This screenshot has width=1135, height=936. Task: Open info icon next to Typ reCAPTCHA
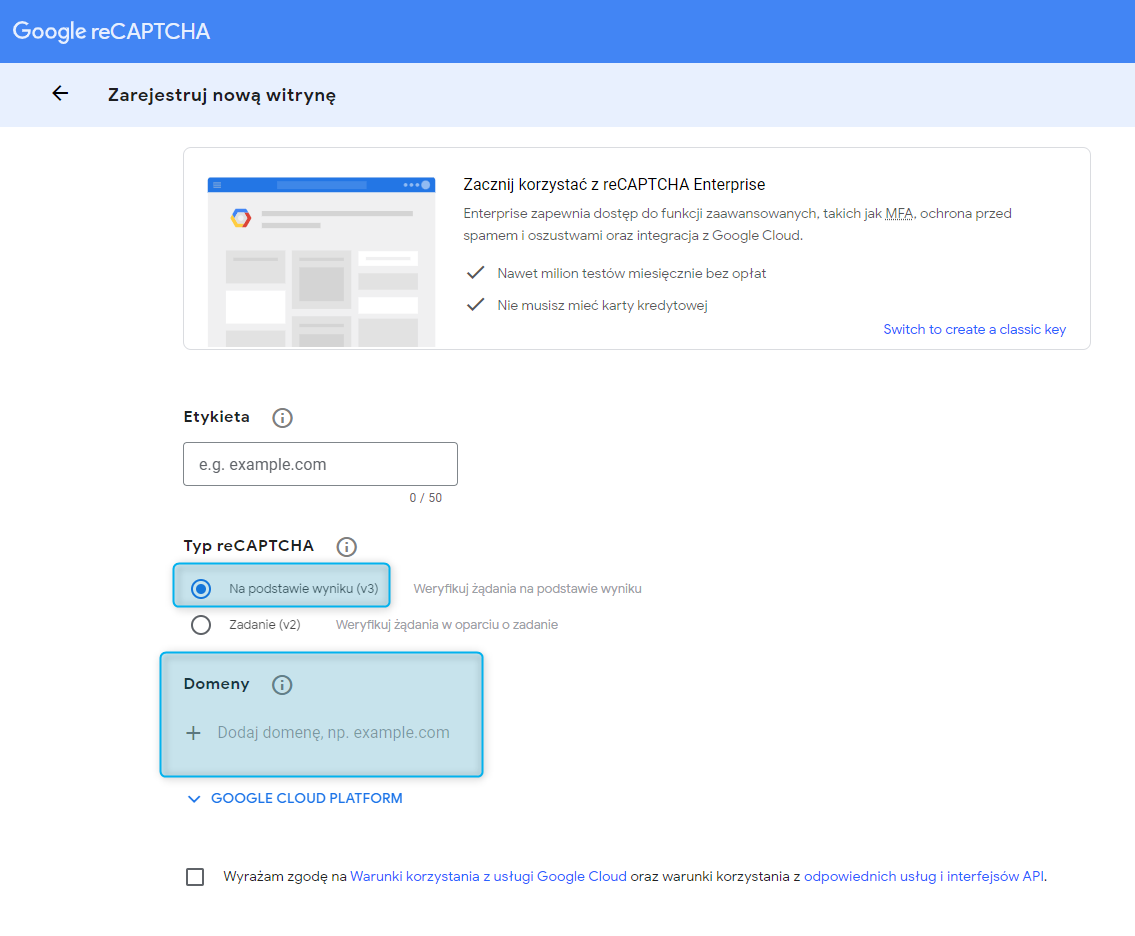tap(347, 547)
